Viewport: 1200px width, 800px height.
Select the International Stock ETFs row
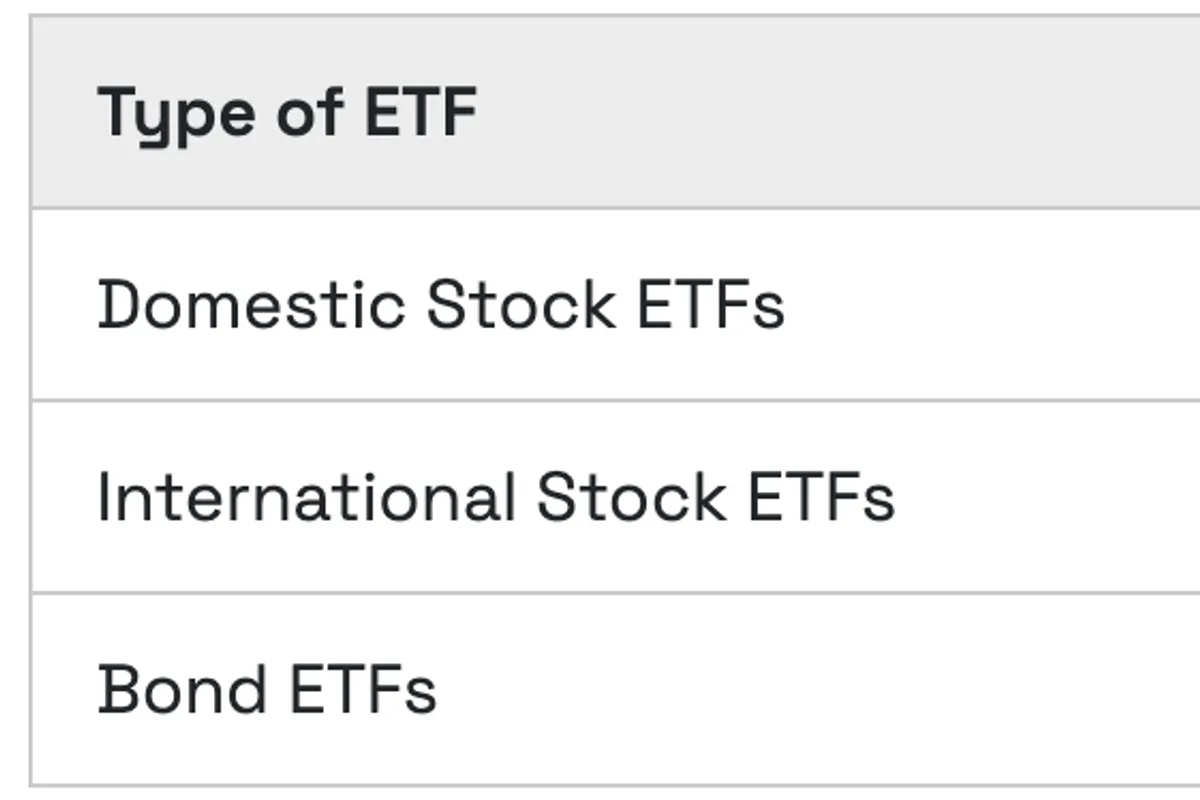click(495, 497)
